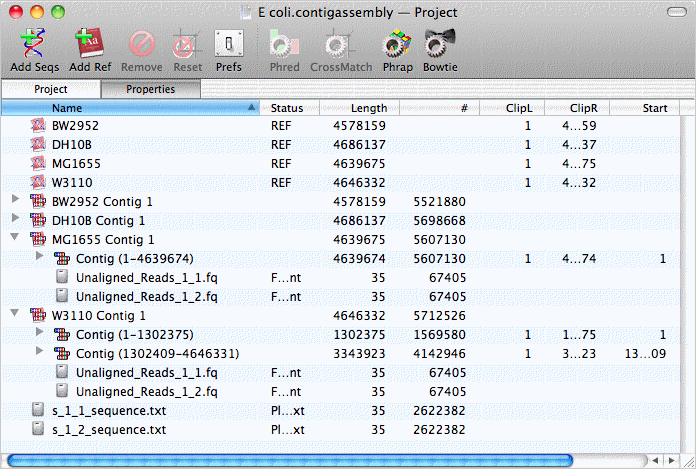
Task: Click the Contig (1302409-4646331) icon
Action: point(62,353)
